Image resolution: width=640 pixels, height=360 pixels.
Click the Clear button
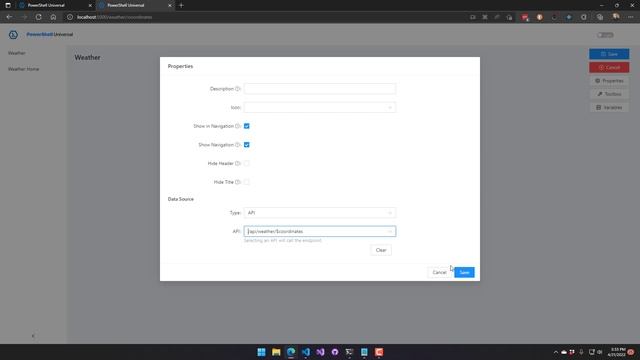[381, 250]
